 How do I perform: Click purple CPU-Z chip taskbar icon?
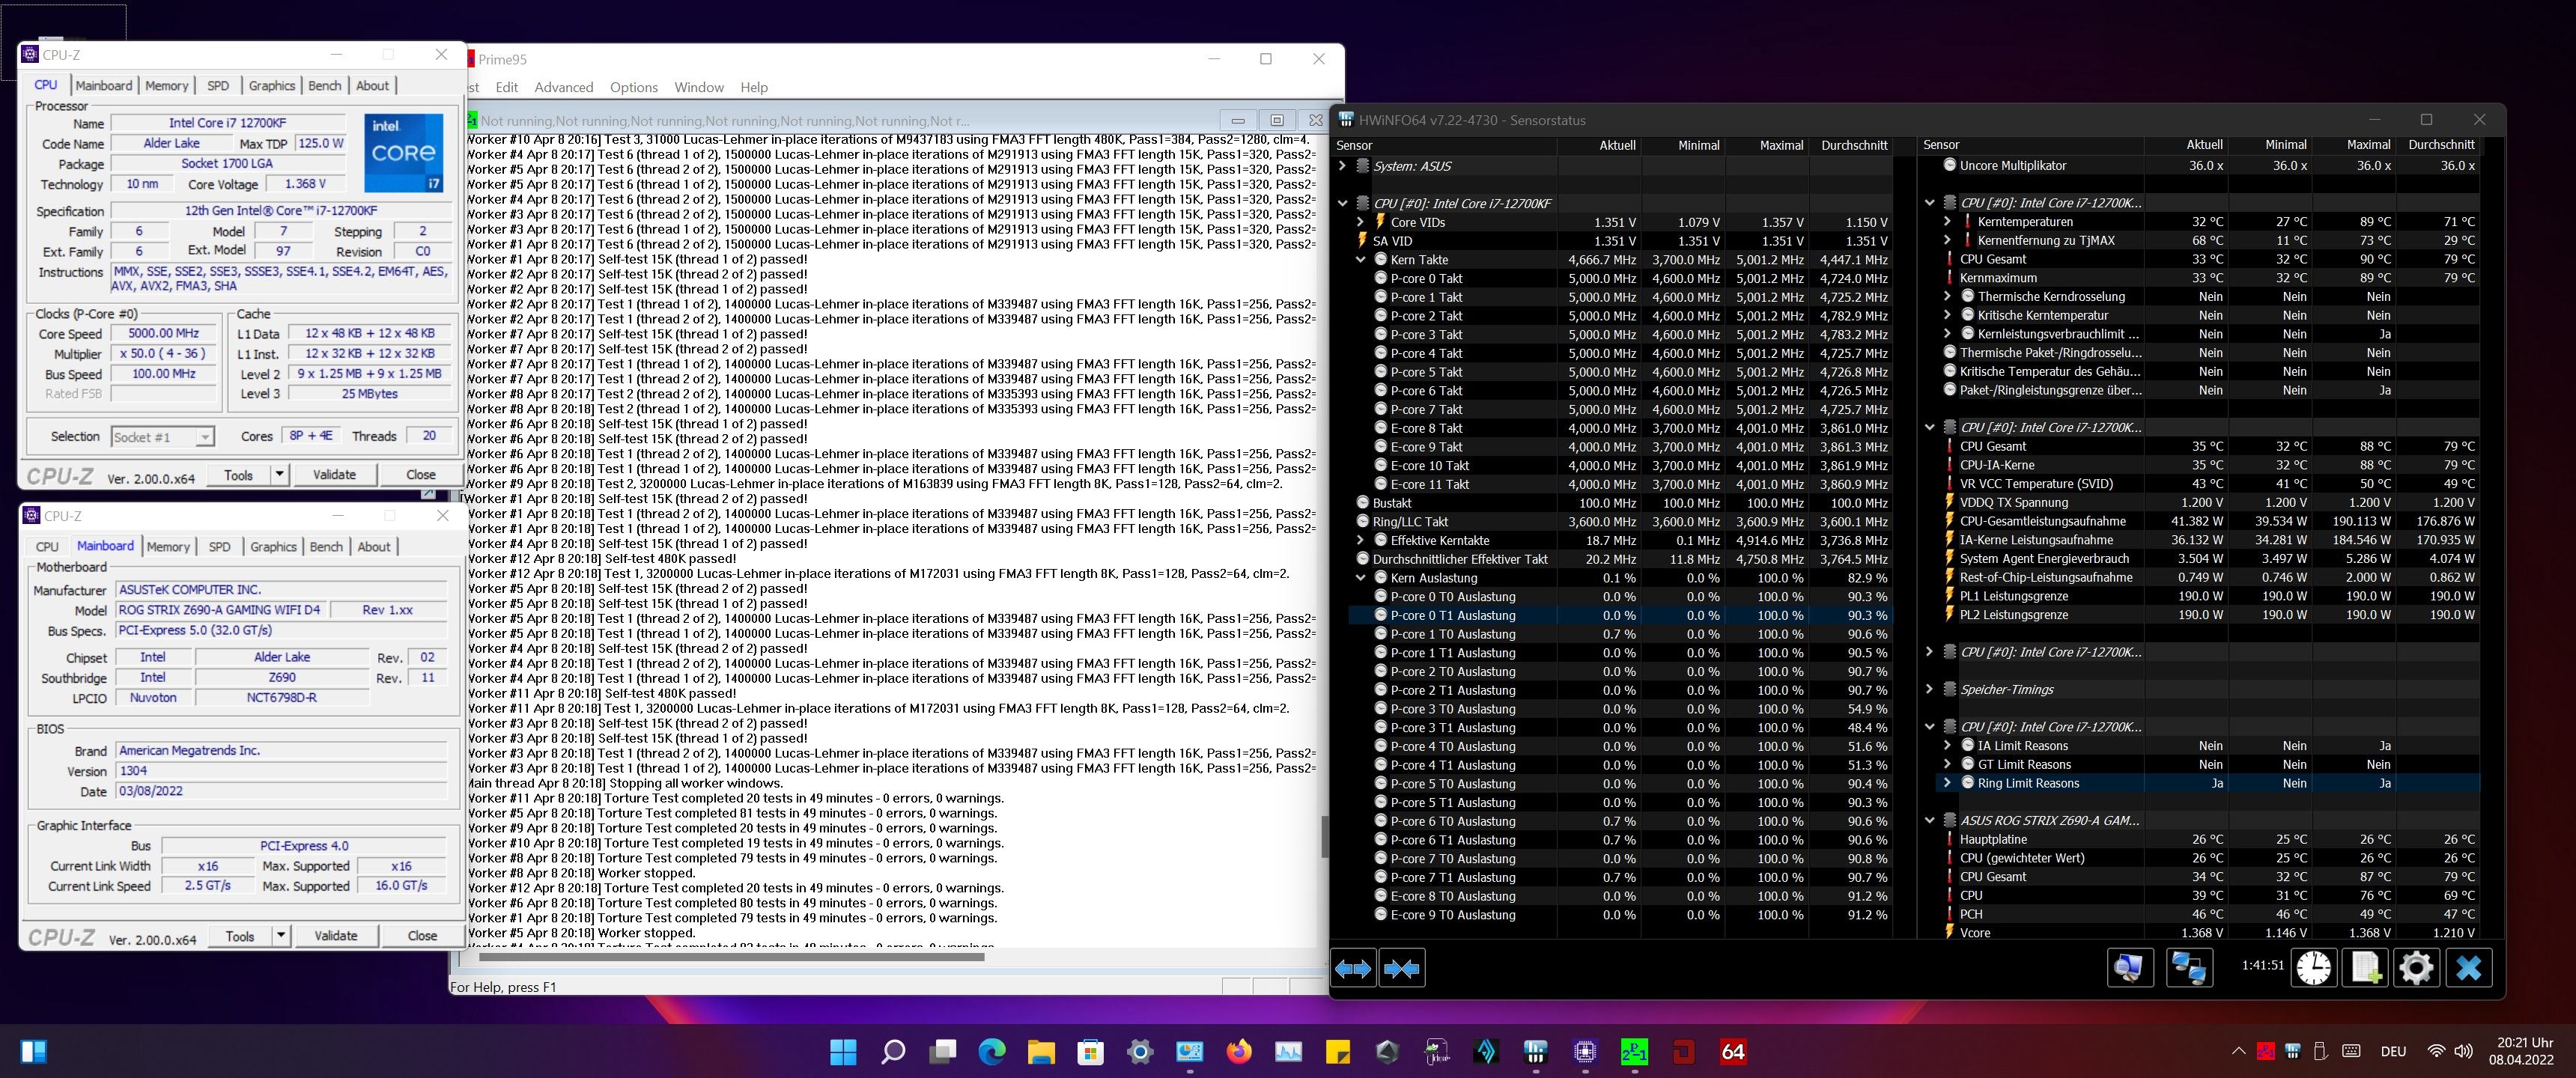(1585, 1051)
